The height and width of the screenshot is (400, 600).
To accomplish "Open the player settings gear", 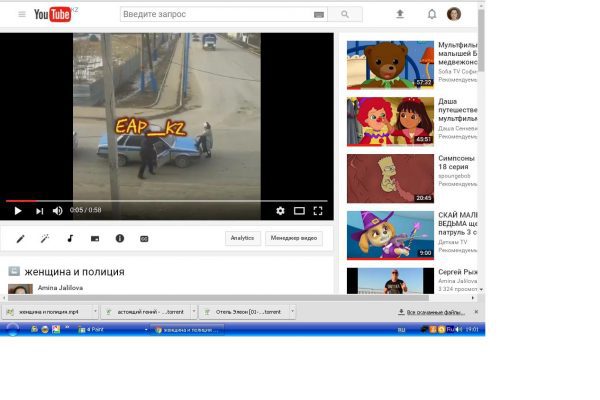I will click(x=280, y=211).
